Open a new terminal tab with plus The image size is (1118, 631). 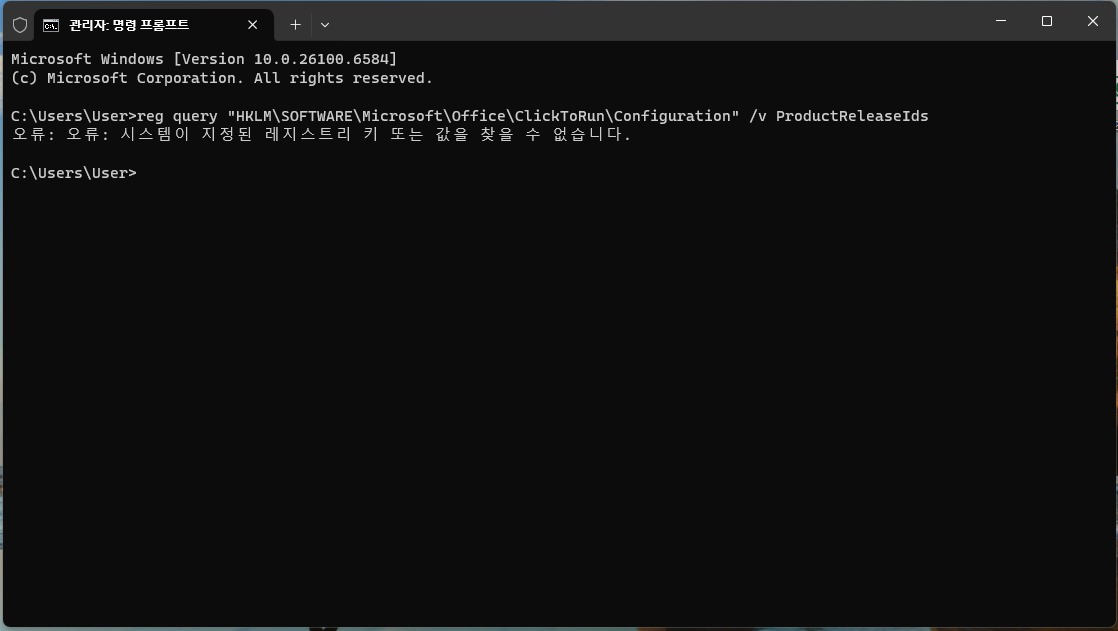tap(295, 25)
